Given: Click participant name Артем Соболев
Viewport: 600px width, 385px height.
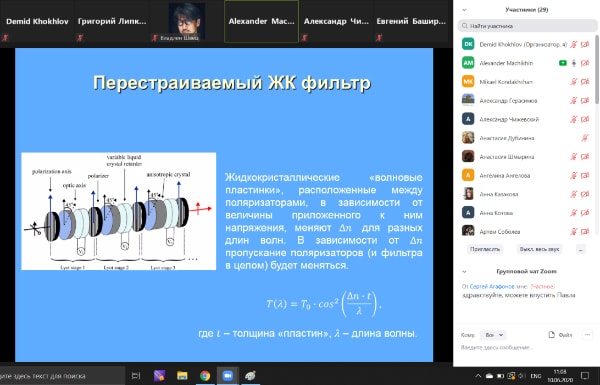Looking at the screenshot, I should tap(499, 232).
